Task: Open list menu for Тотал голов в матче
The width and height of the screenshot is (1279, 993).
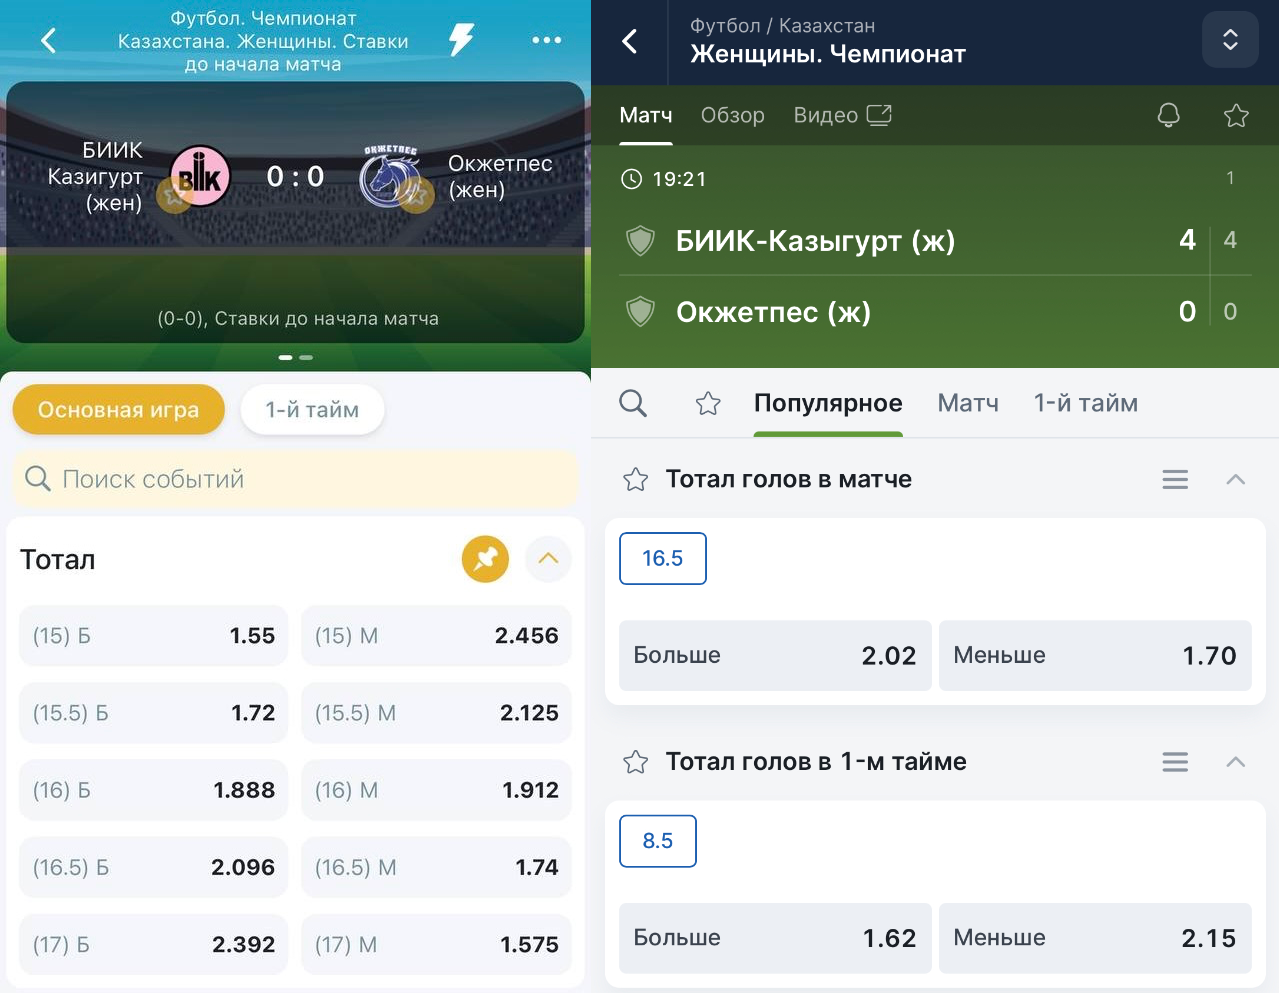Action: (x=1175, y=480)
